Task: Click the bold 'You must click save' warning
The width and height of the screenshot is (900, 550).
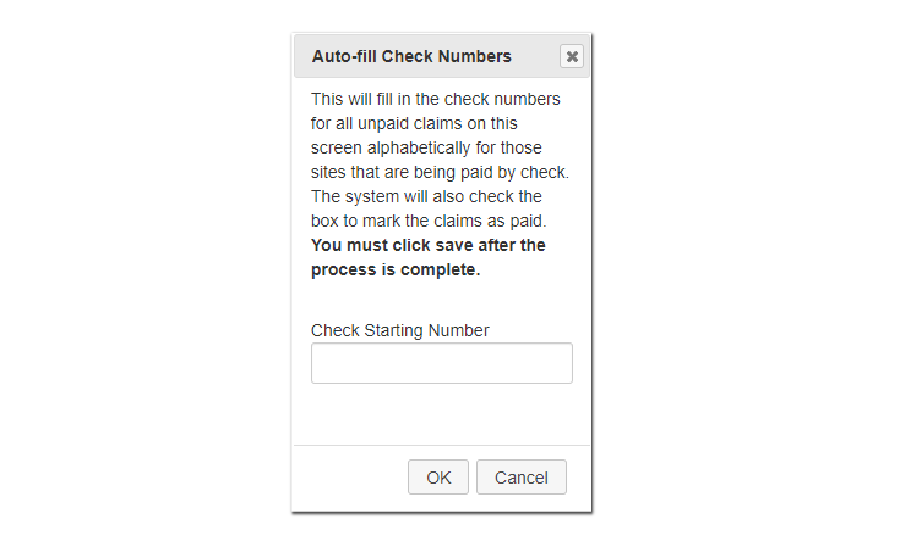Action: (428, 245)
